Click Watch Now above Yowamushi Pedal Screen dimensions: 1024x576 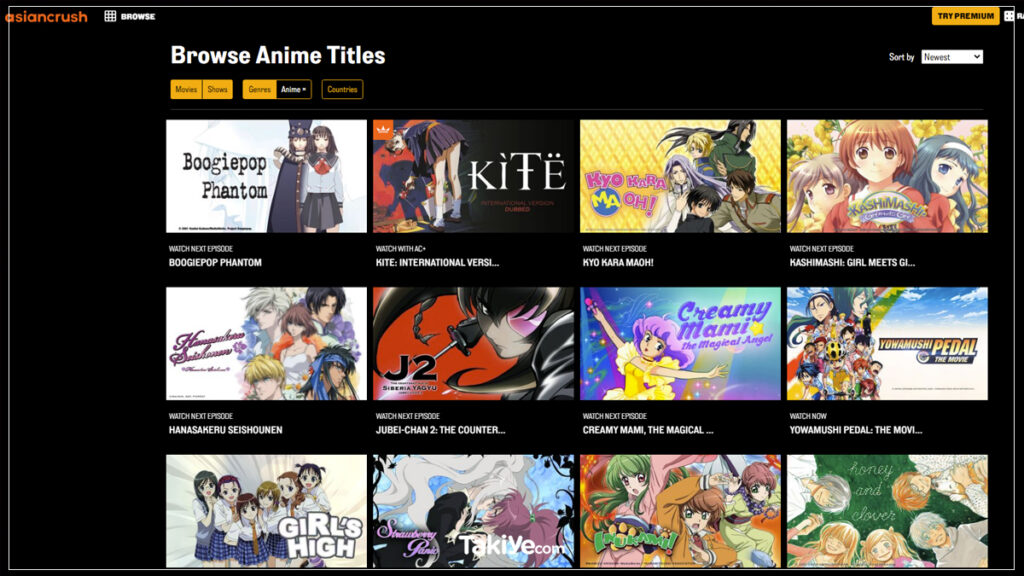point(808,416)
